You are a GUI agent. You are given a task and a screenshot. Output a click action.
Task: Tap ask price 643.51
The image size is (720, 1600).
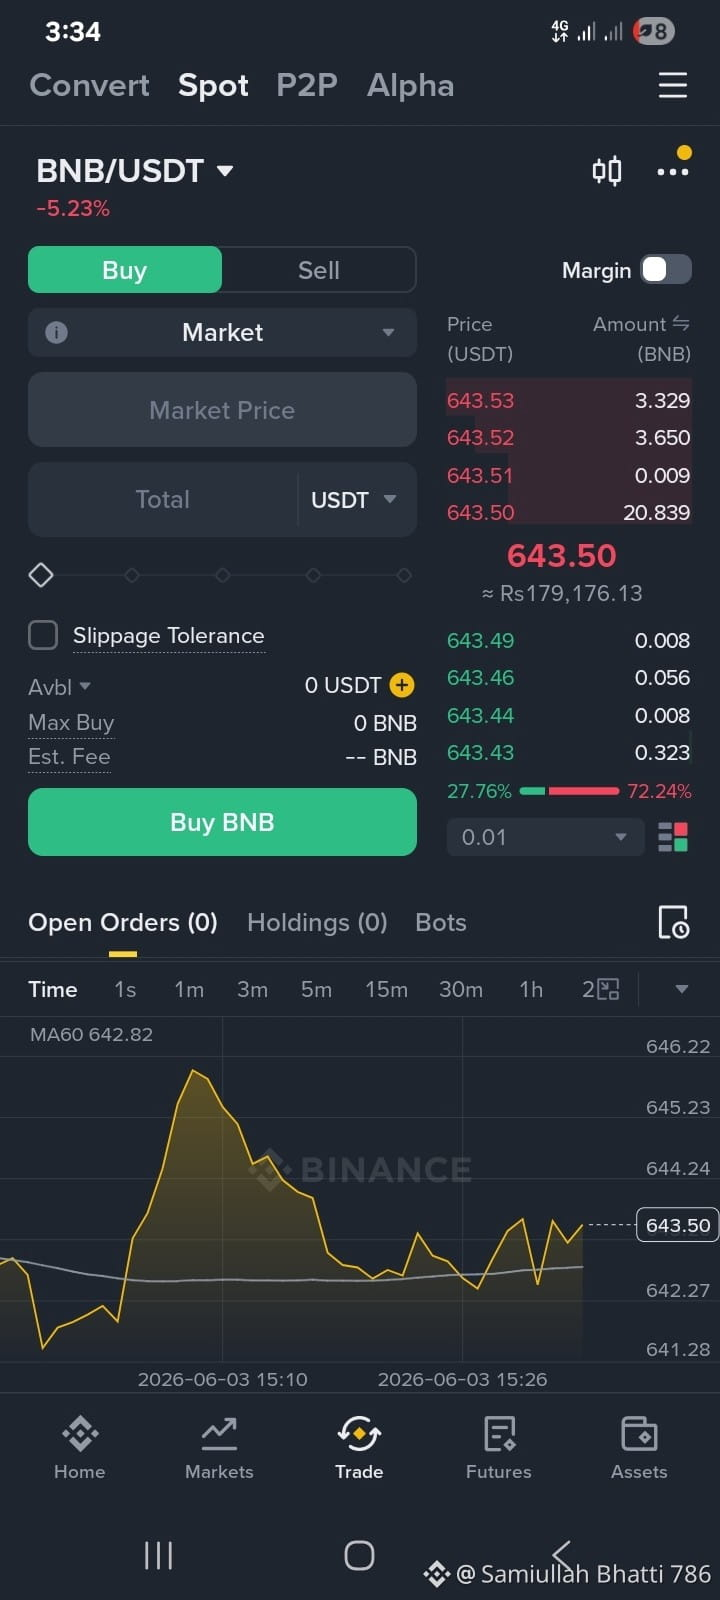479,475
